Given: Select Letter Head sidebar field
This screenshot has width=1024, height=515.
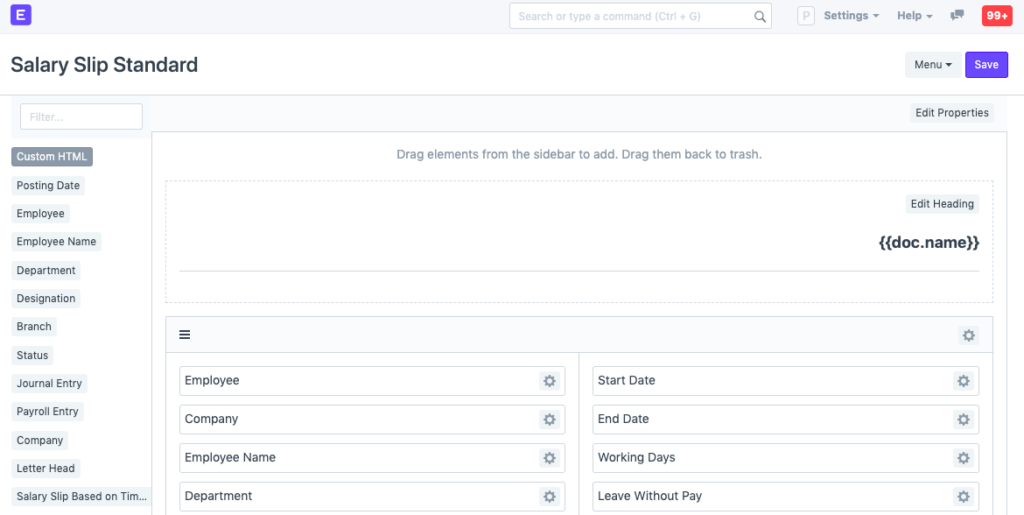Looking at the screenshot, I should point(46,468).
